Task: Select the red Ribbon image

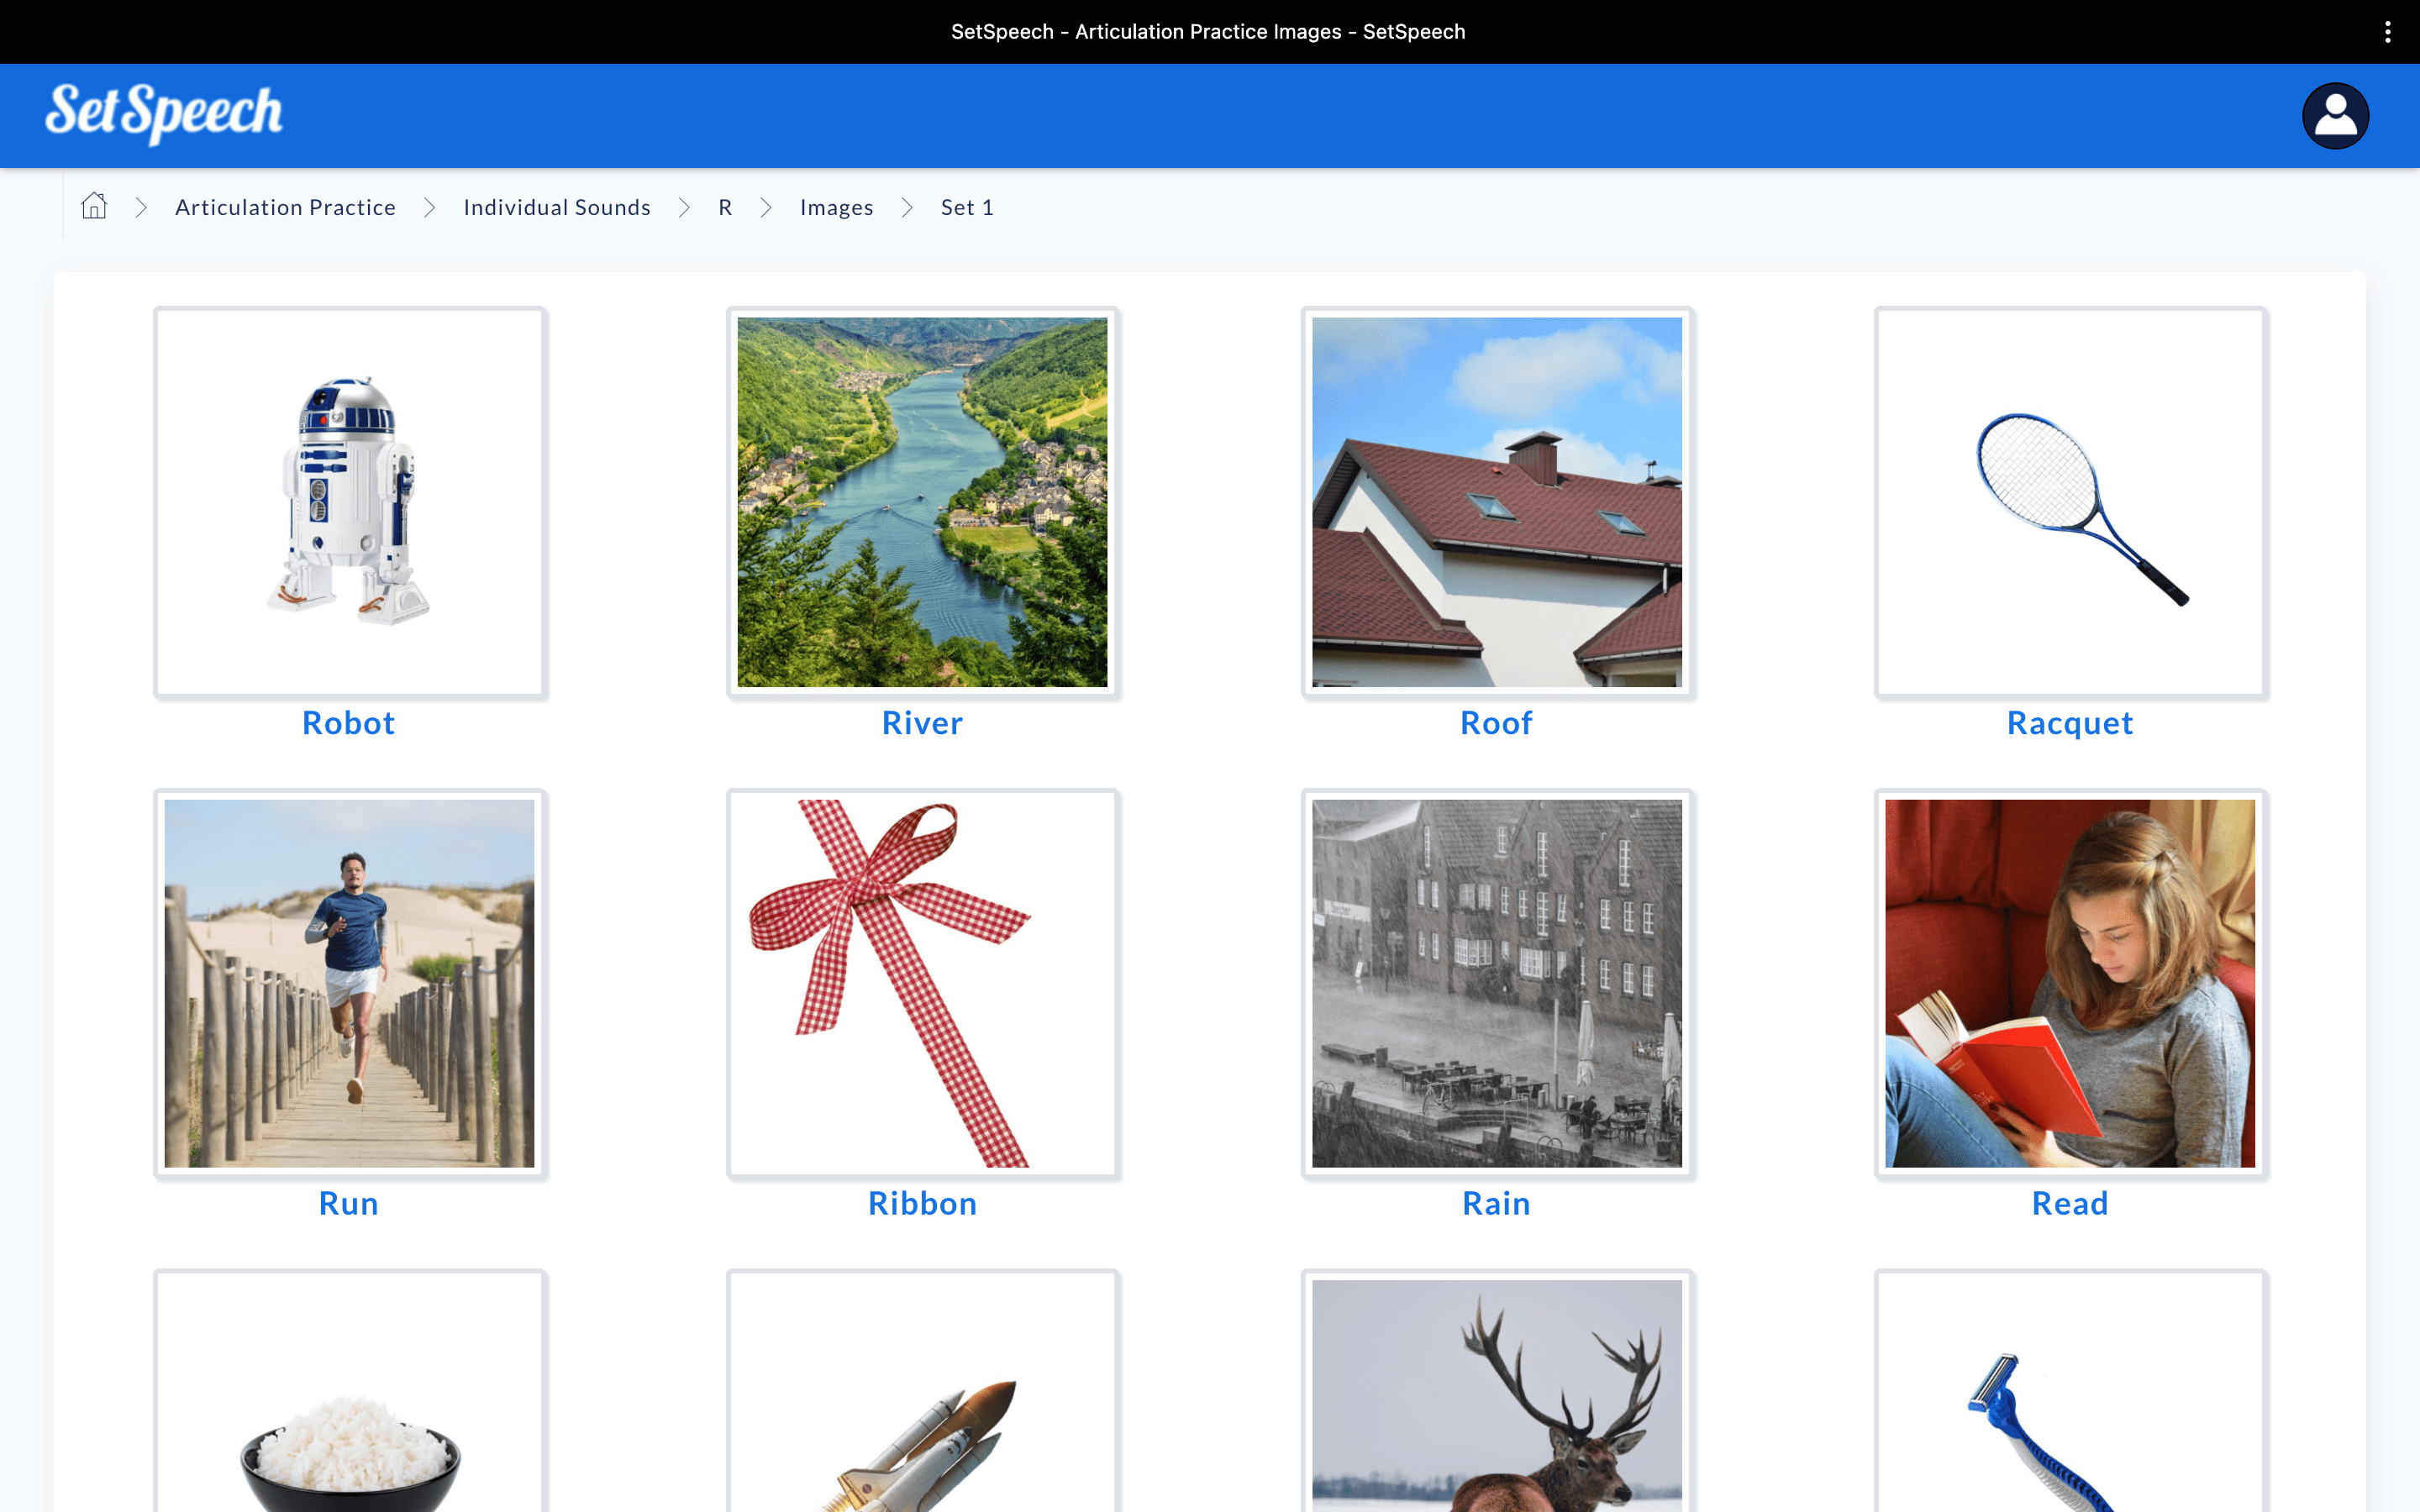Action: [x=922, y=983]
